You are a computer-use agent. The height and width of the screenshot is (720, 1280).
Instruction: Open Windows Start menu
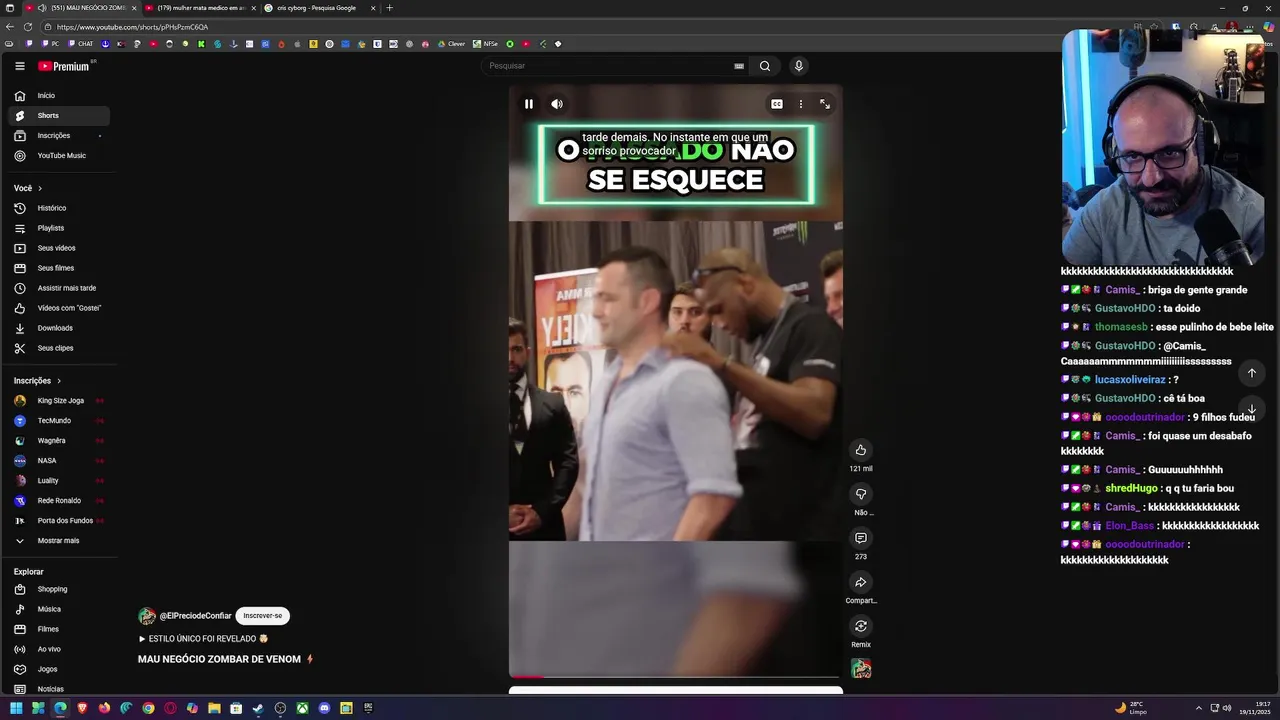[x=16, y=708]
